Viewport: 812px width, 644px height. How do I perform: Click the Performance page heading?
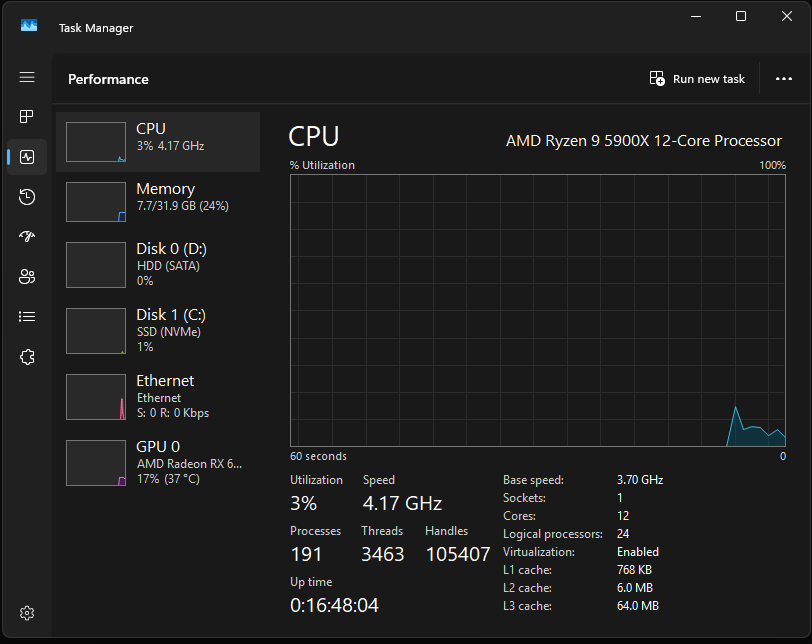click(x=108, y=79)
